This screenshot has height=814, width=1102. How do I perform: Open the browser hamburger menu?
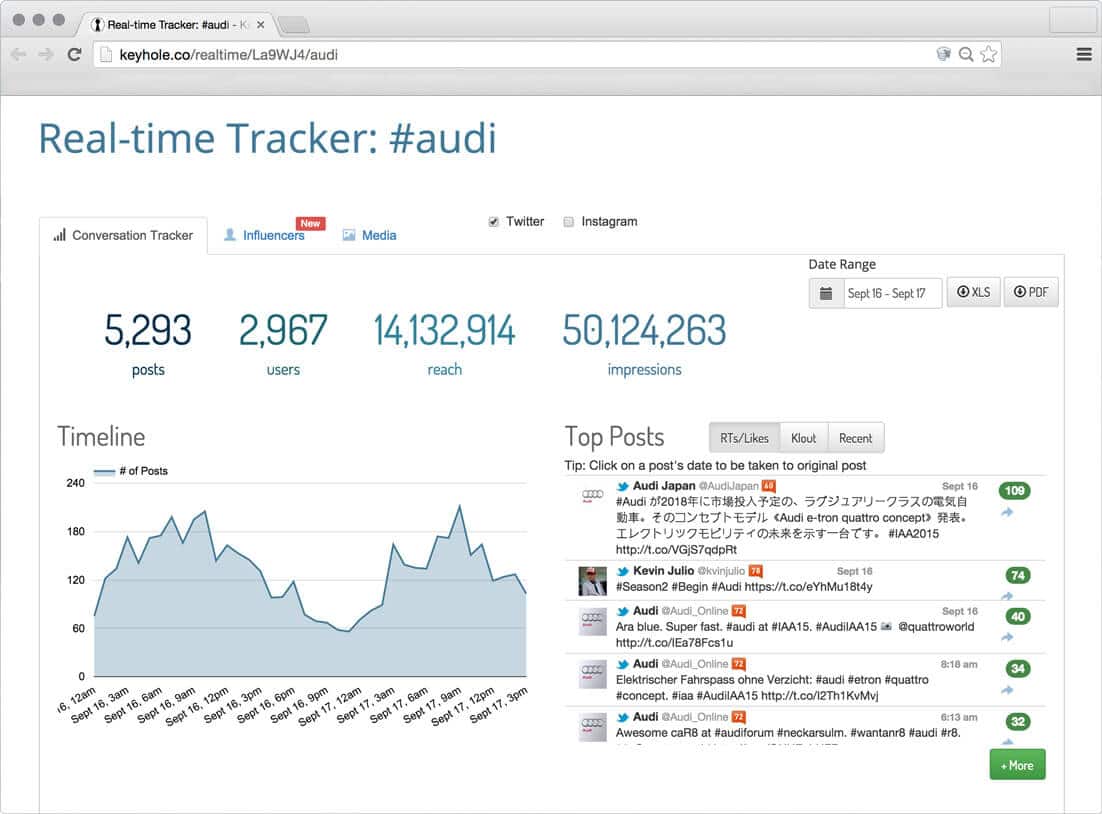1083,54
